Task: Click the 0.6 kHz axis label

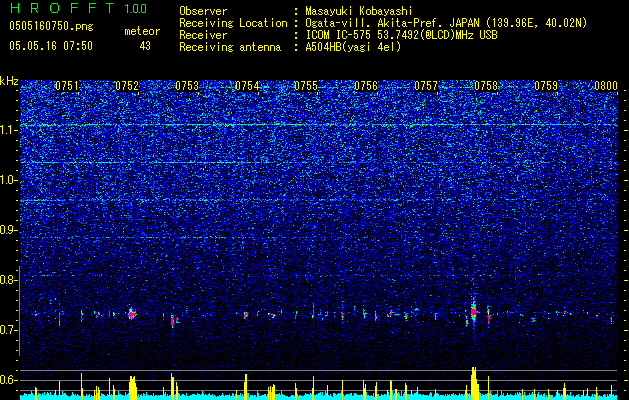Action: [8, 380]
